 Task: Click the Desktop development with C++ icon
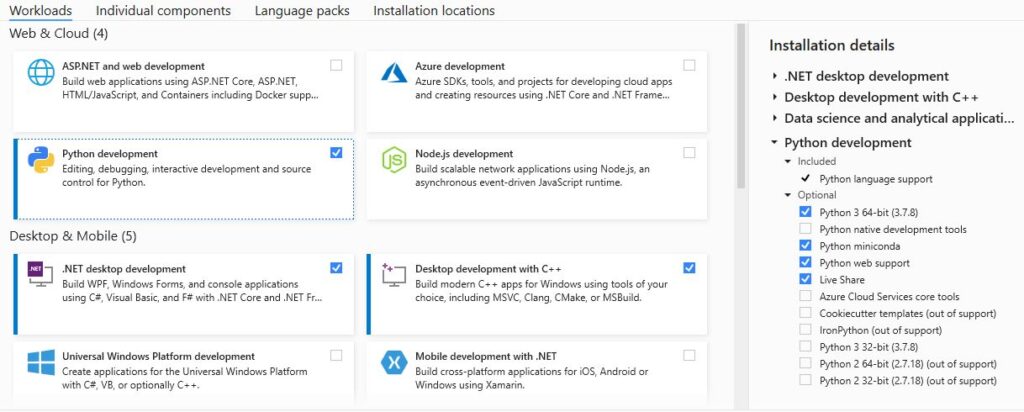(394, 275)
